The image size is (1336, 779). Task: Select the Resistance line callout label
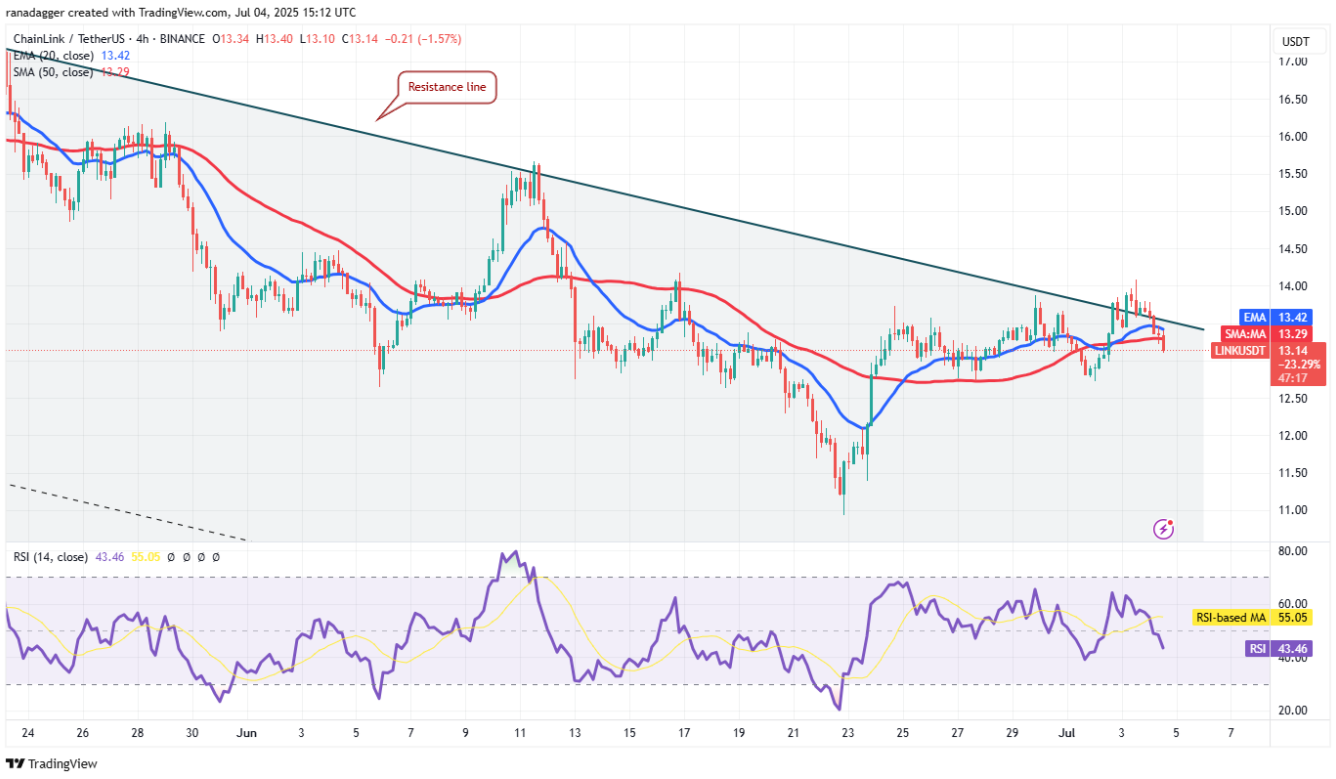pos(447,88)
